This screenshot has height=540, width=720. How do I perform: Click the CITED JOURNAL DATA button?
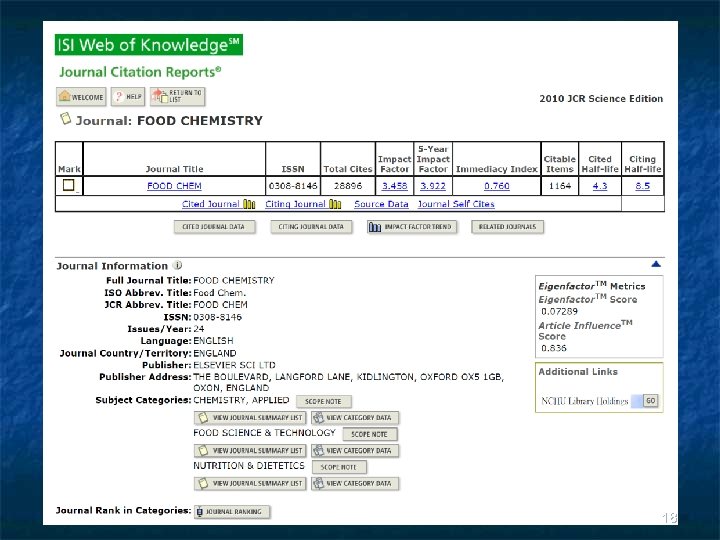point(214,227)
